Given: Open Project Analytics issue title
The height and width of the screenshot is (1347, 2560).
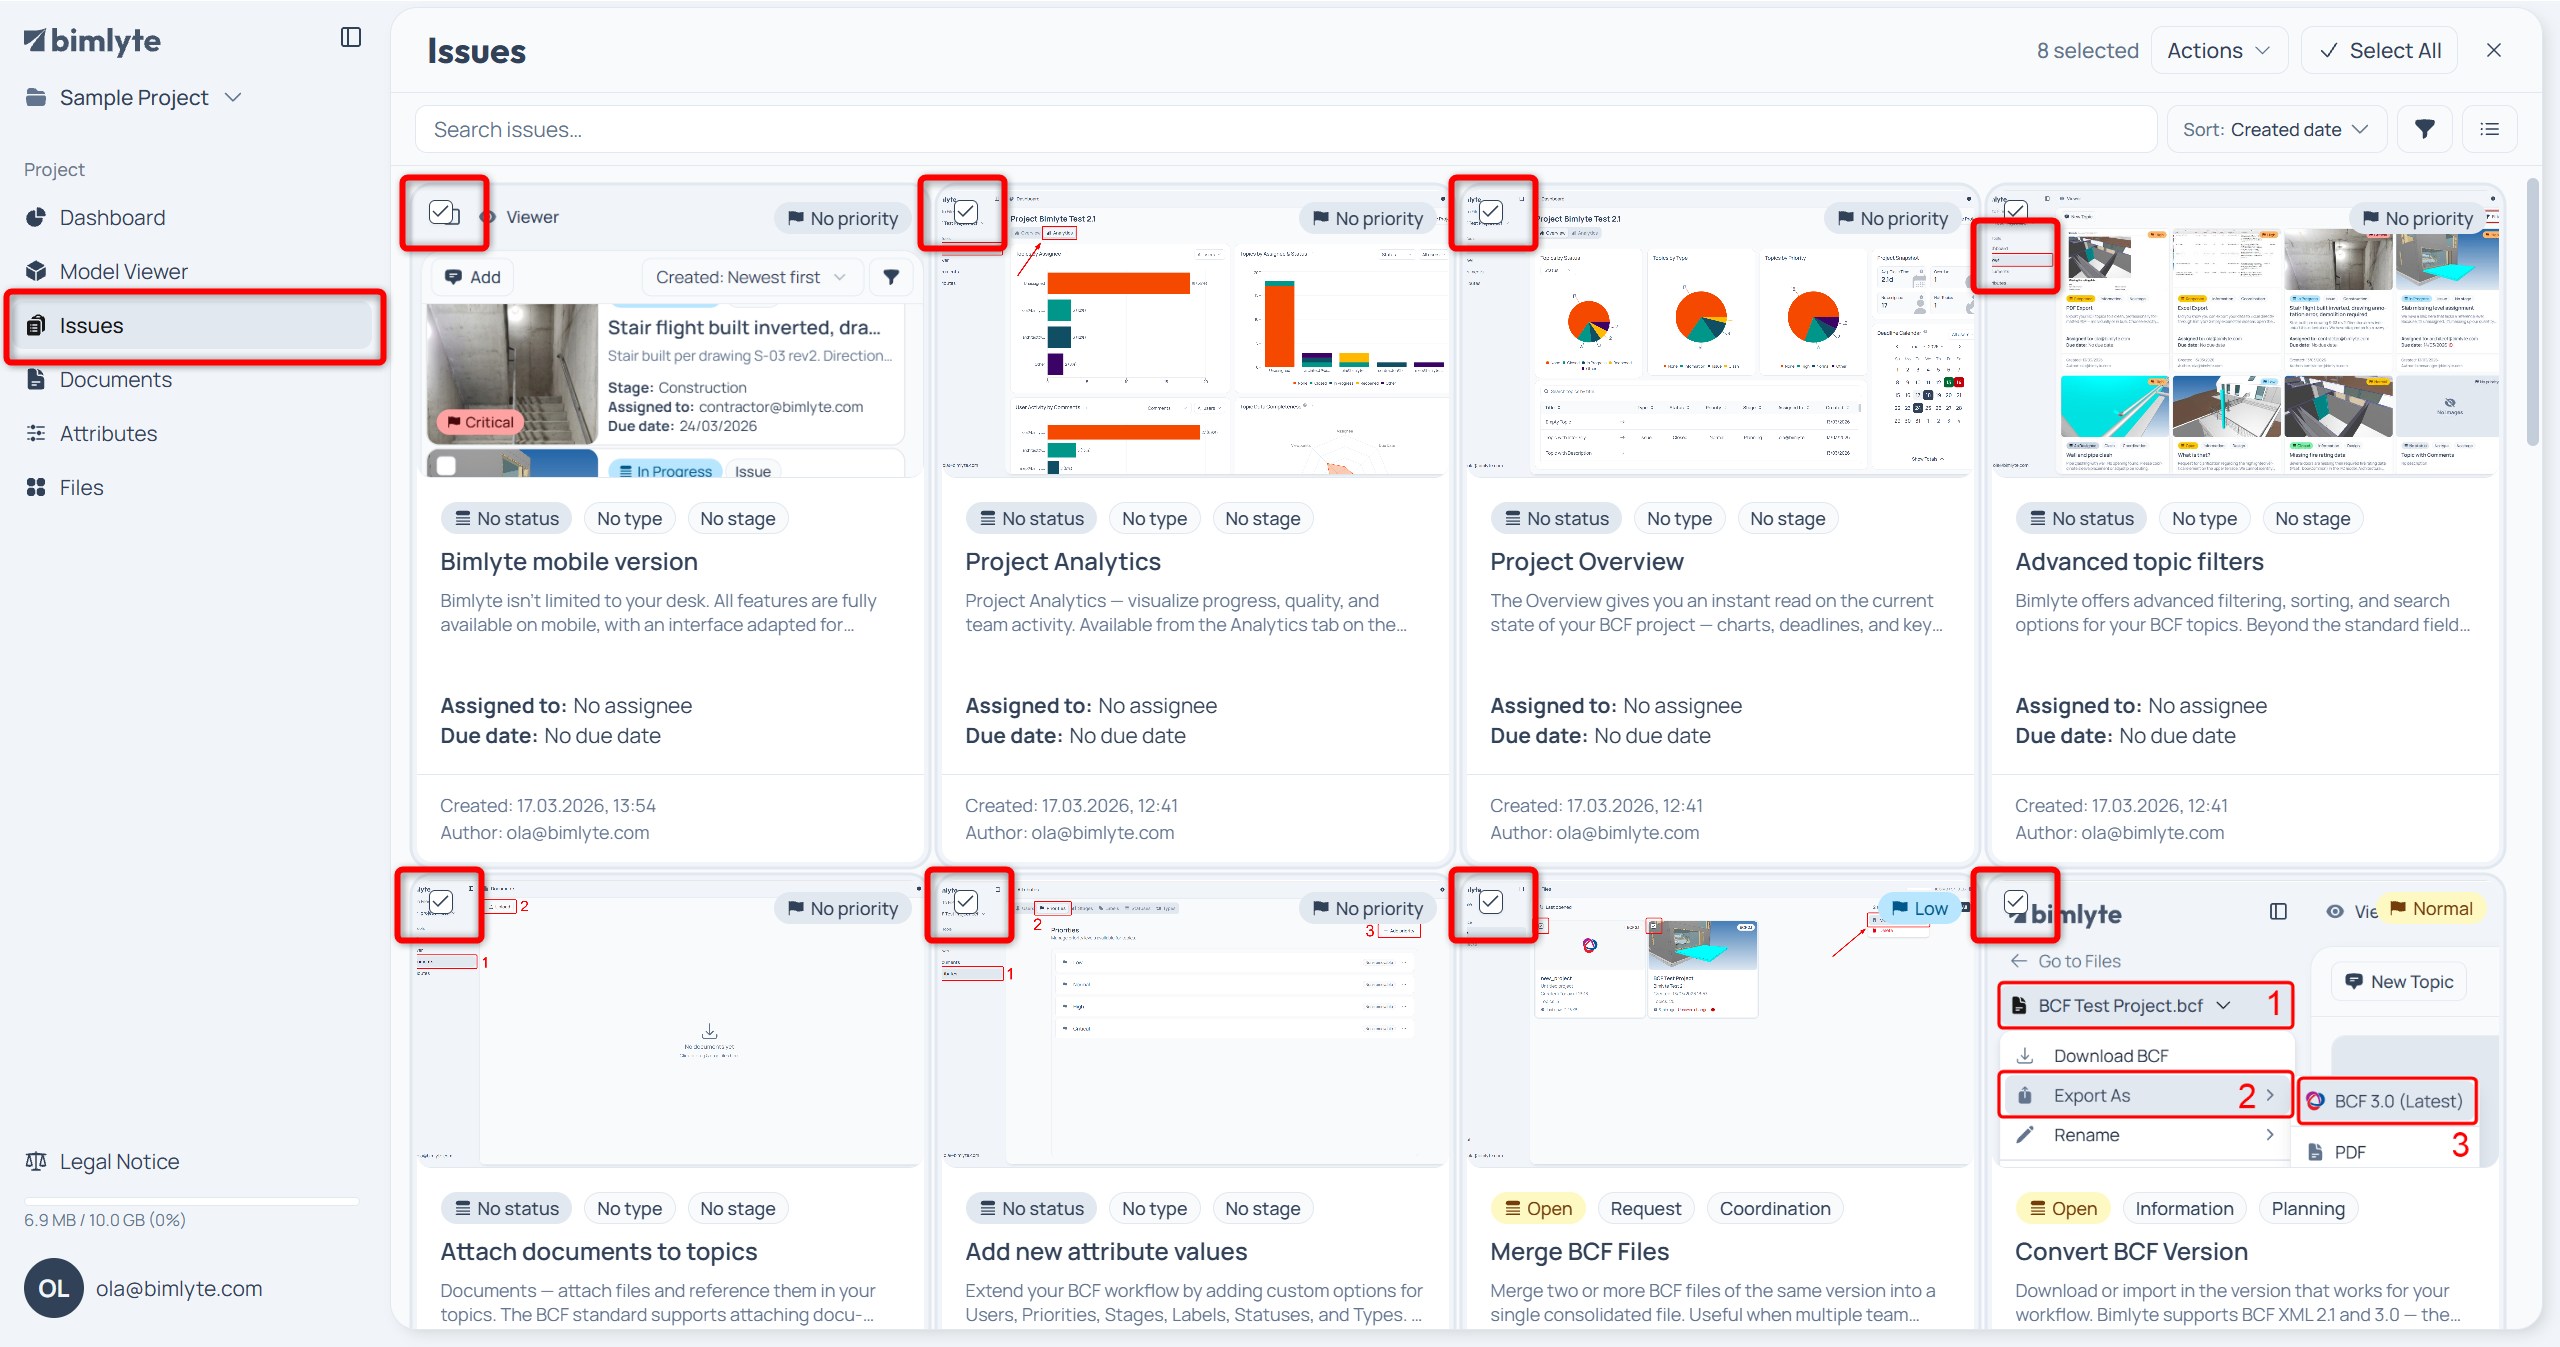Looking at the screenshot, I should tap(1063, 562).
